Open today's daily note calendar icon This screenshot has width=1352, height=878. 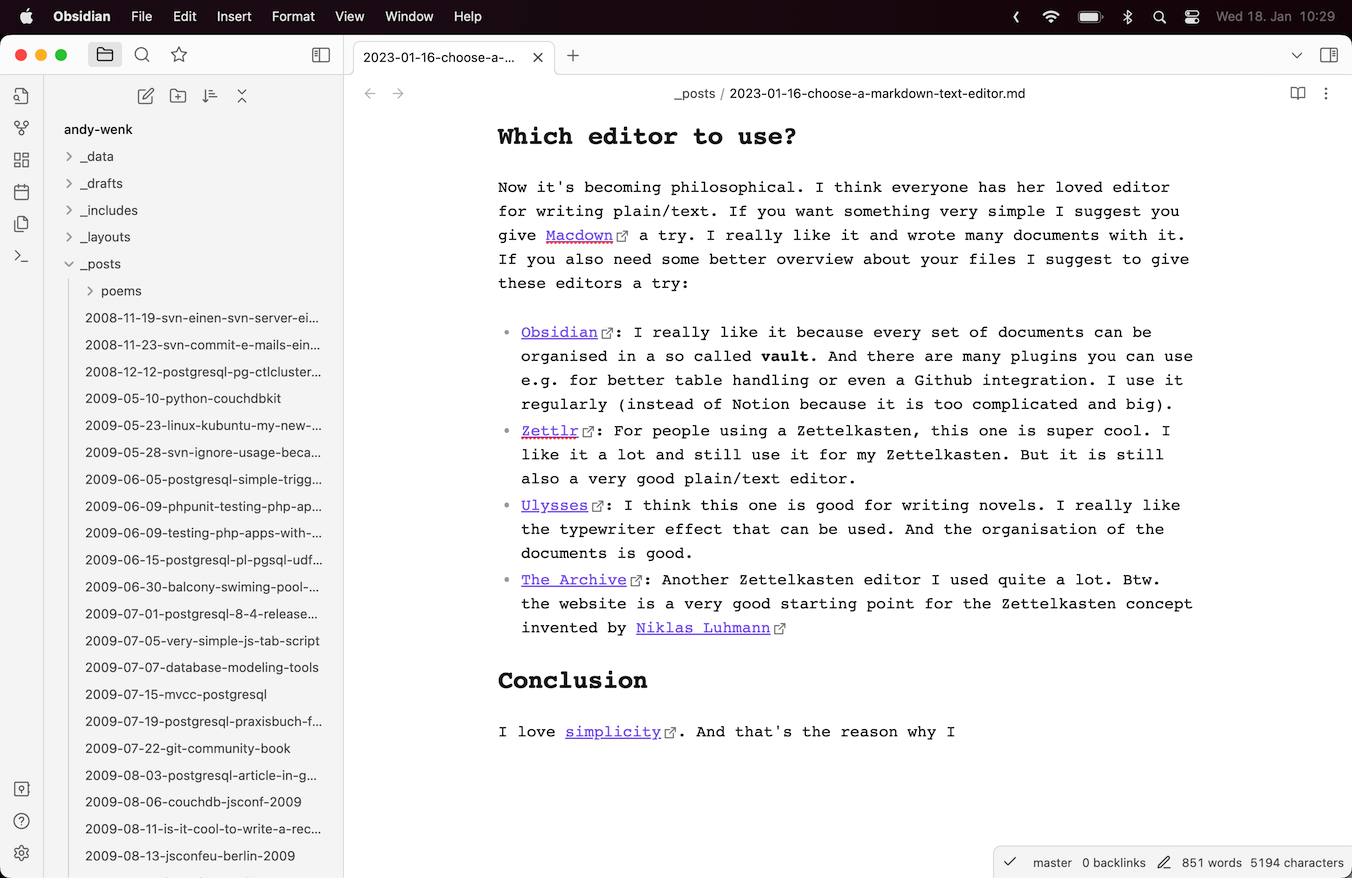[21, 192]
